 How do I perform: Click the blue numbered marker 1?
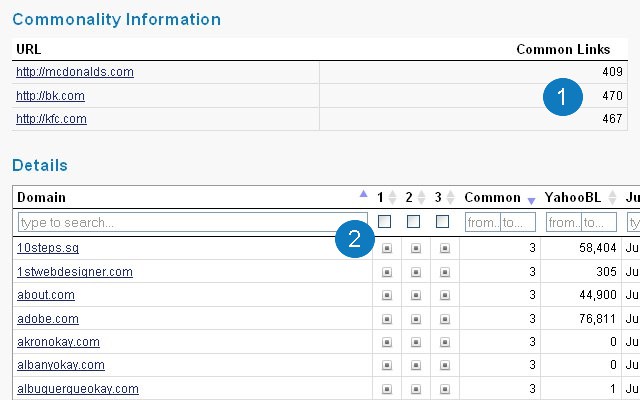coord(562,97)
